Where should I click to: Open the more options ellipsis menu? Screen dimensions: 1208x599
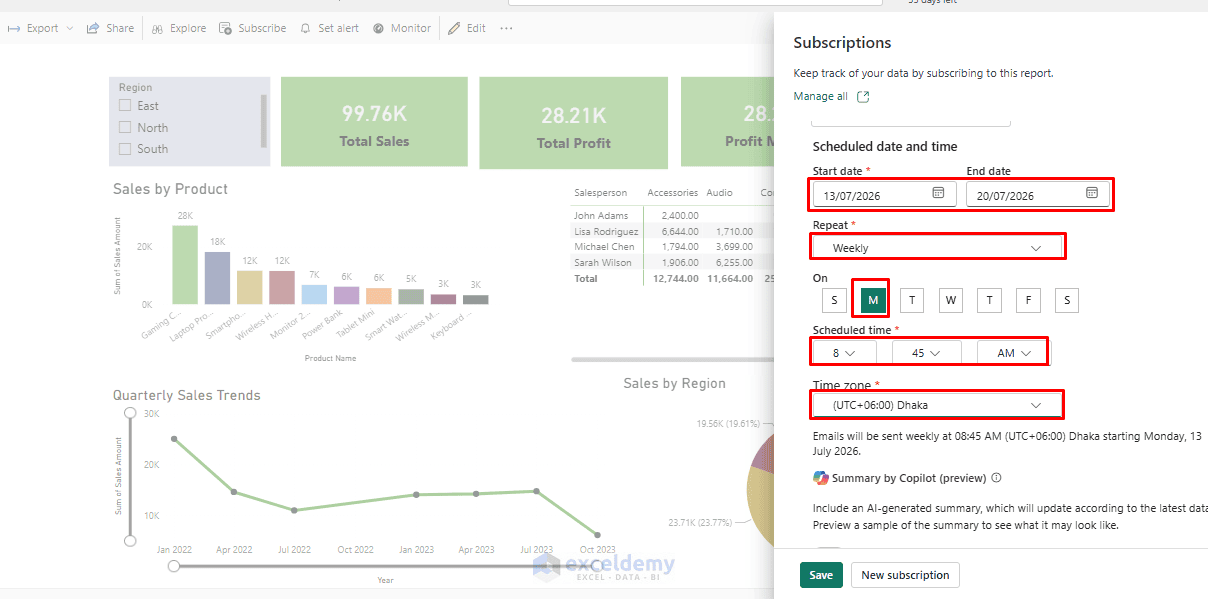point(506,28)
